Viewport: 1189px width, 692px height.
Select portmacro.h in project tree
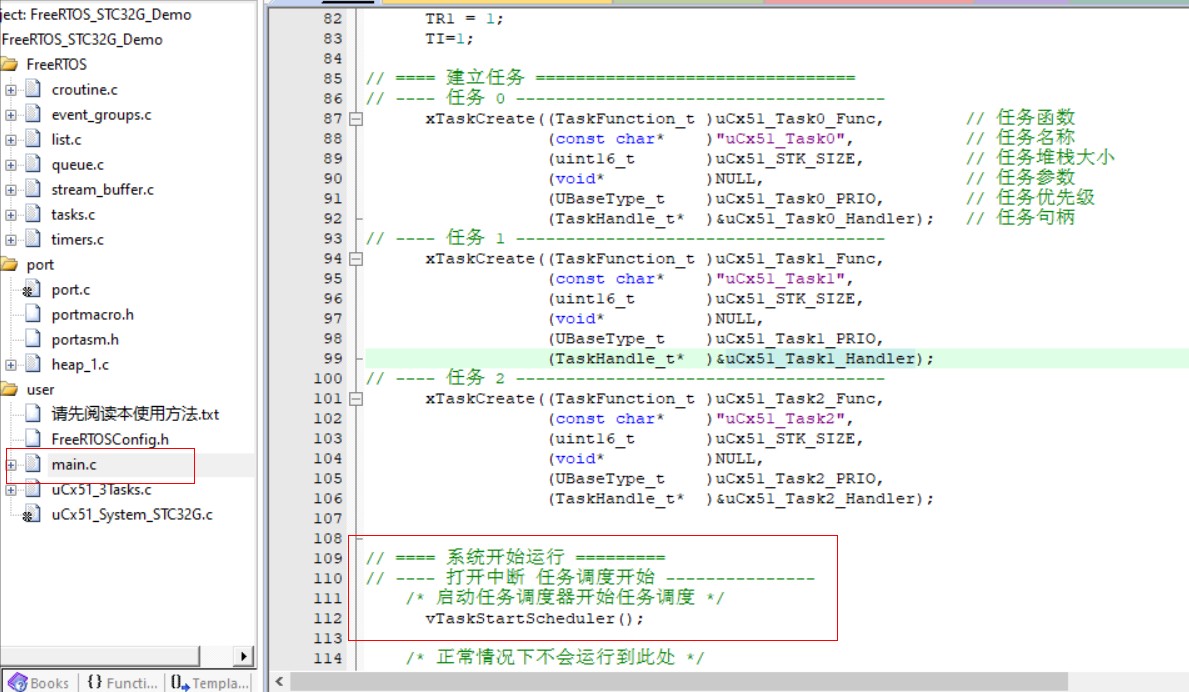click(x=92, y=315)
